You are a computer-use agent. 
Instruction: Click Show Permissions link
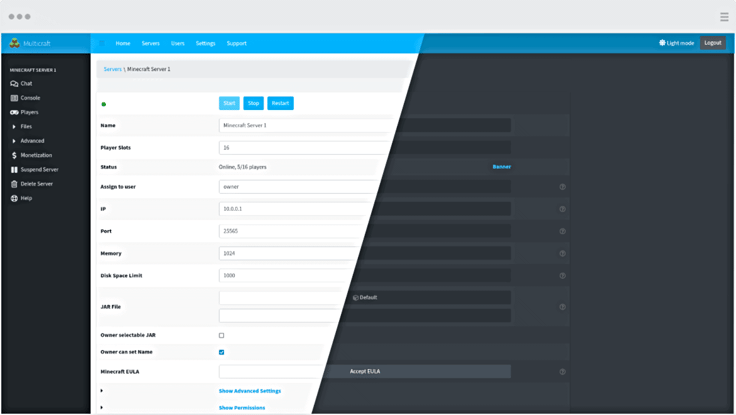[242, 407]
